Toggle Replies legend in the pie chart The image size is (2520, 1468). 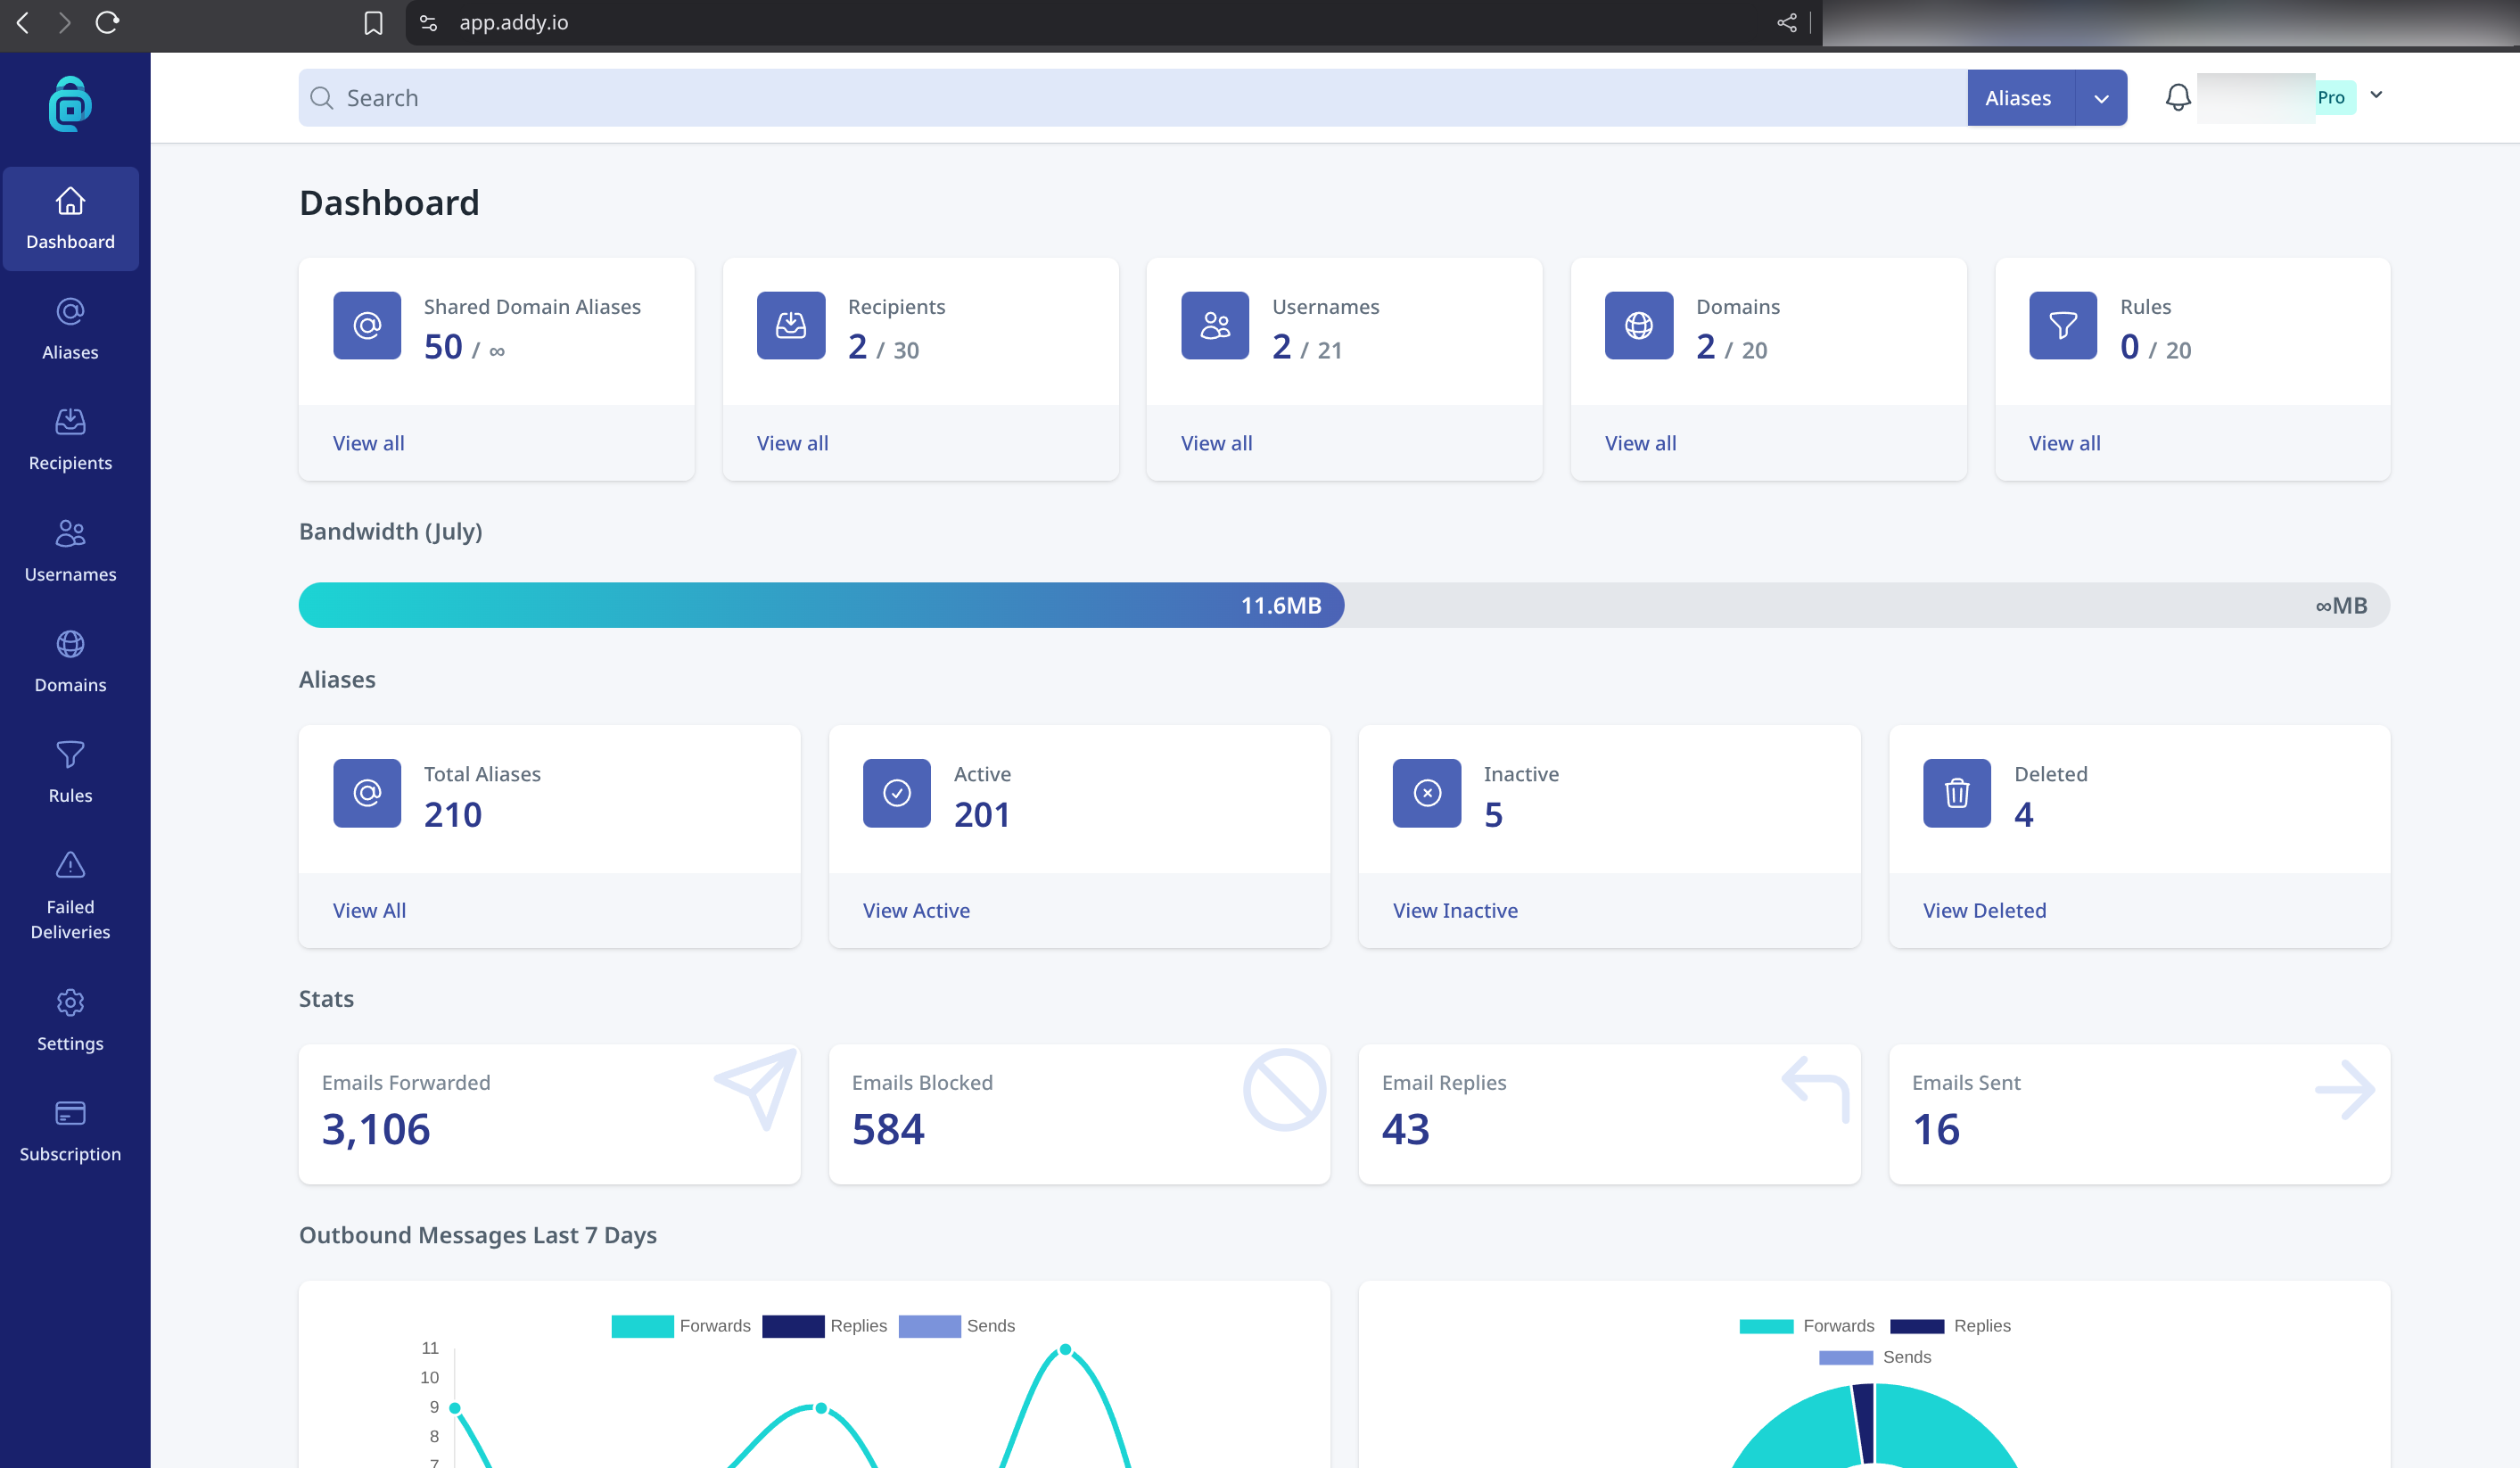point(1950,1325)
